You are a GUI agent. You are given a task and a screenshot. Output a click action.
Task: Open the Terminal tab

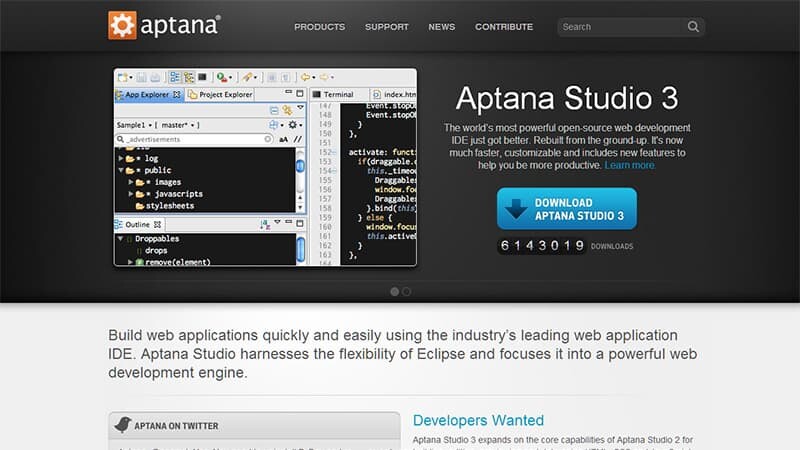(333, 94)
